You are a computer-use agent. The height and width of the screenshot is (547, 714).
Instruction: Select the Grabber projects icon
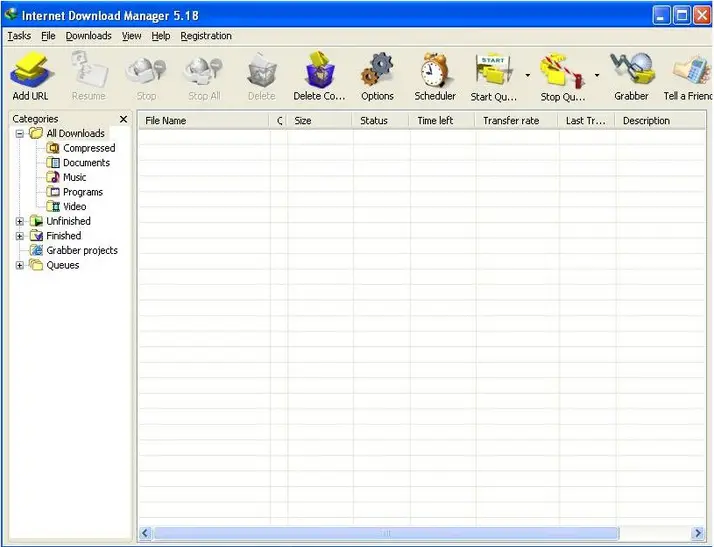point(36,250)
